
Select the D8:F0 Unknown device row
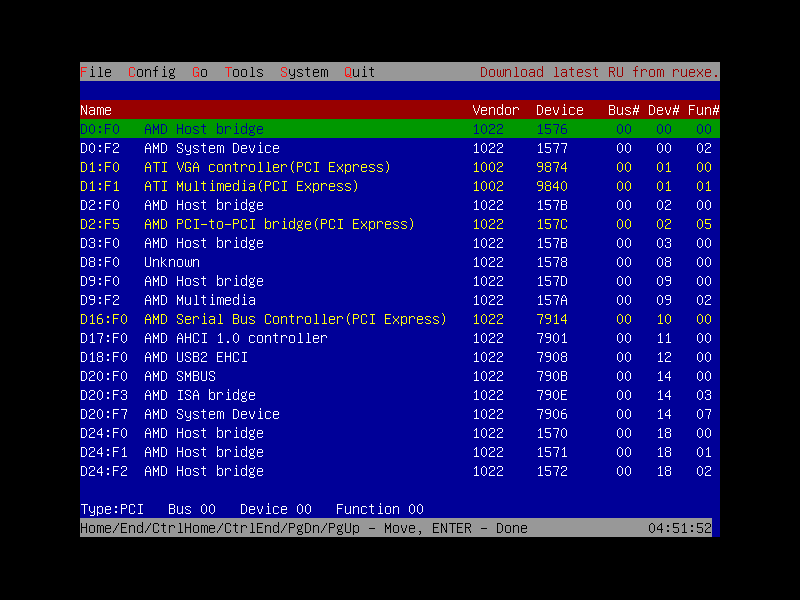point(400,262)
